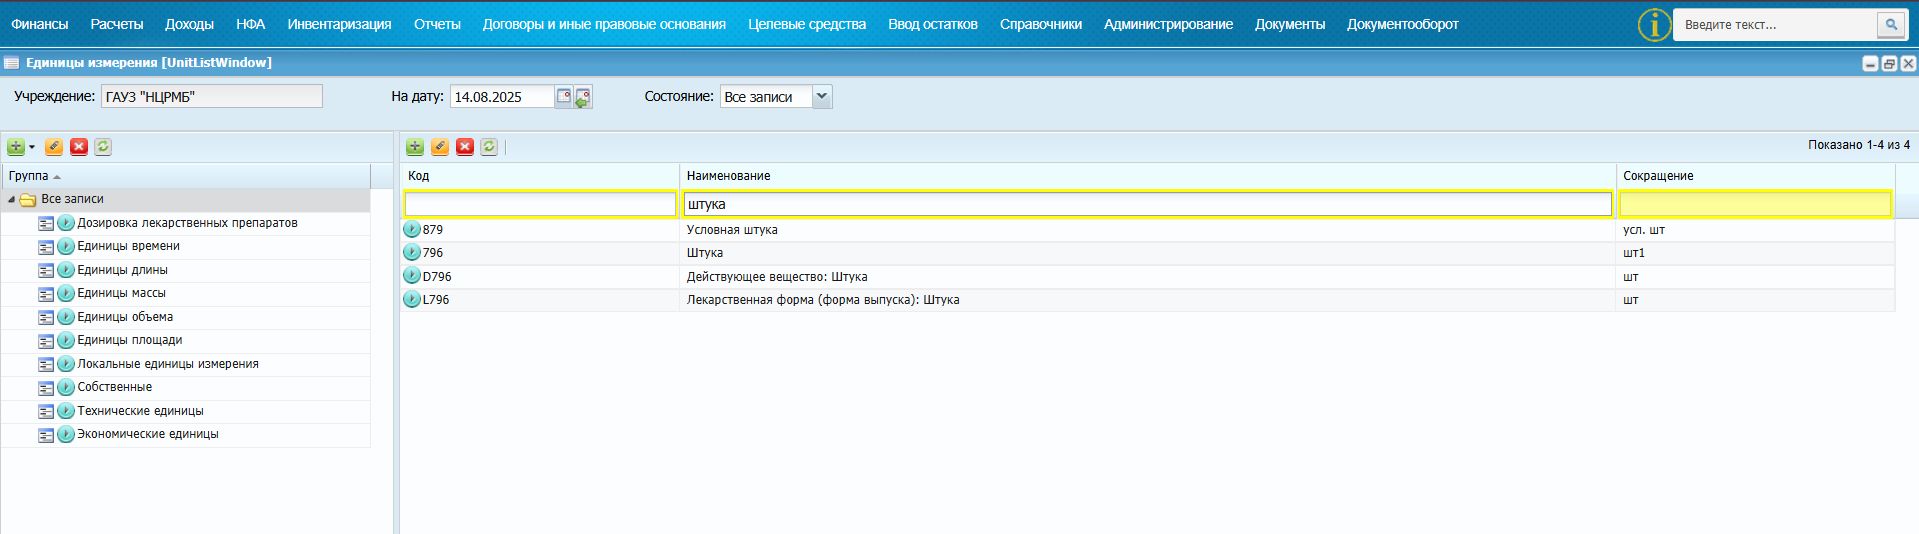
Task: Select the row Условная штука
Action: coord(1147,230)
